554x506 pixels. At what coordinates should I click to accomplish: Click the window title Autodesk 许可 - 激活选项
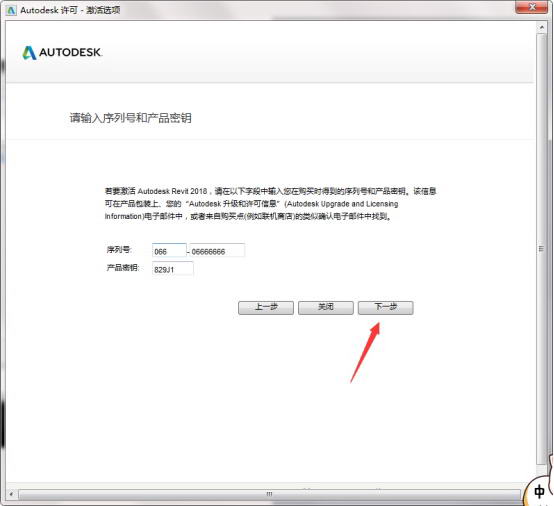tap(70, 10)
